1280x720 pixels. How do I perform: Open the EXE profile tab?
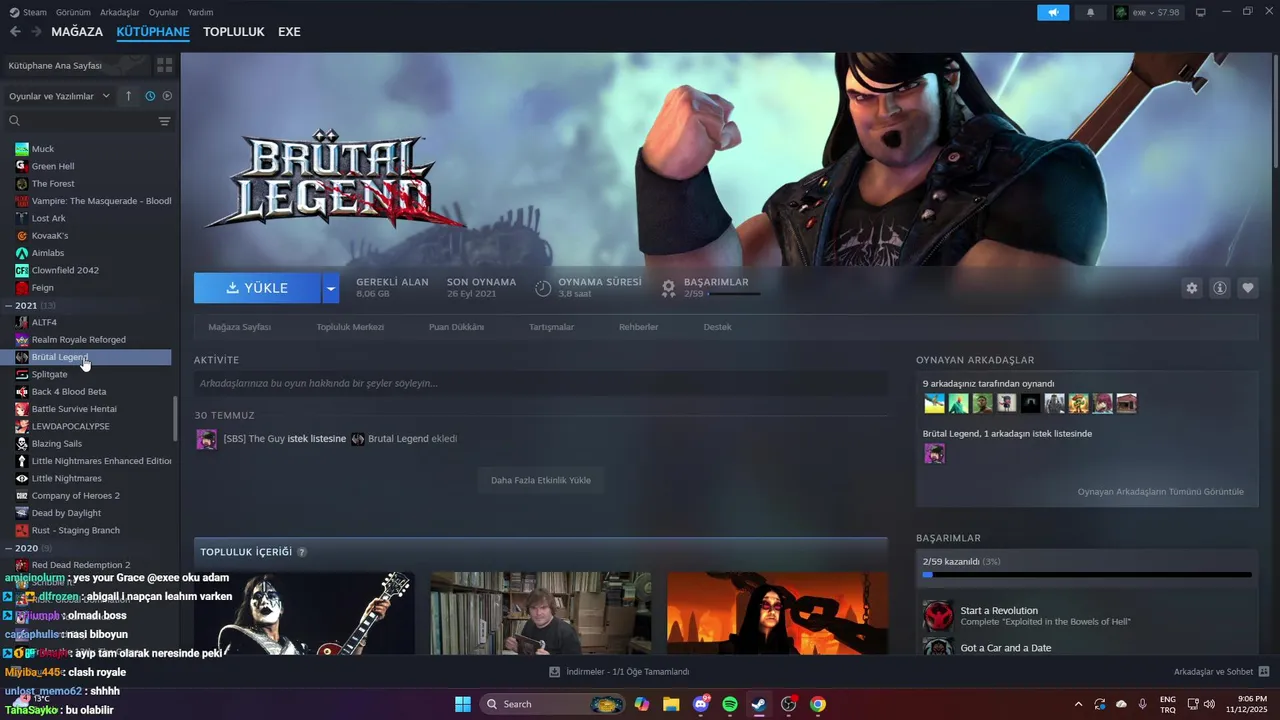289,32
